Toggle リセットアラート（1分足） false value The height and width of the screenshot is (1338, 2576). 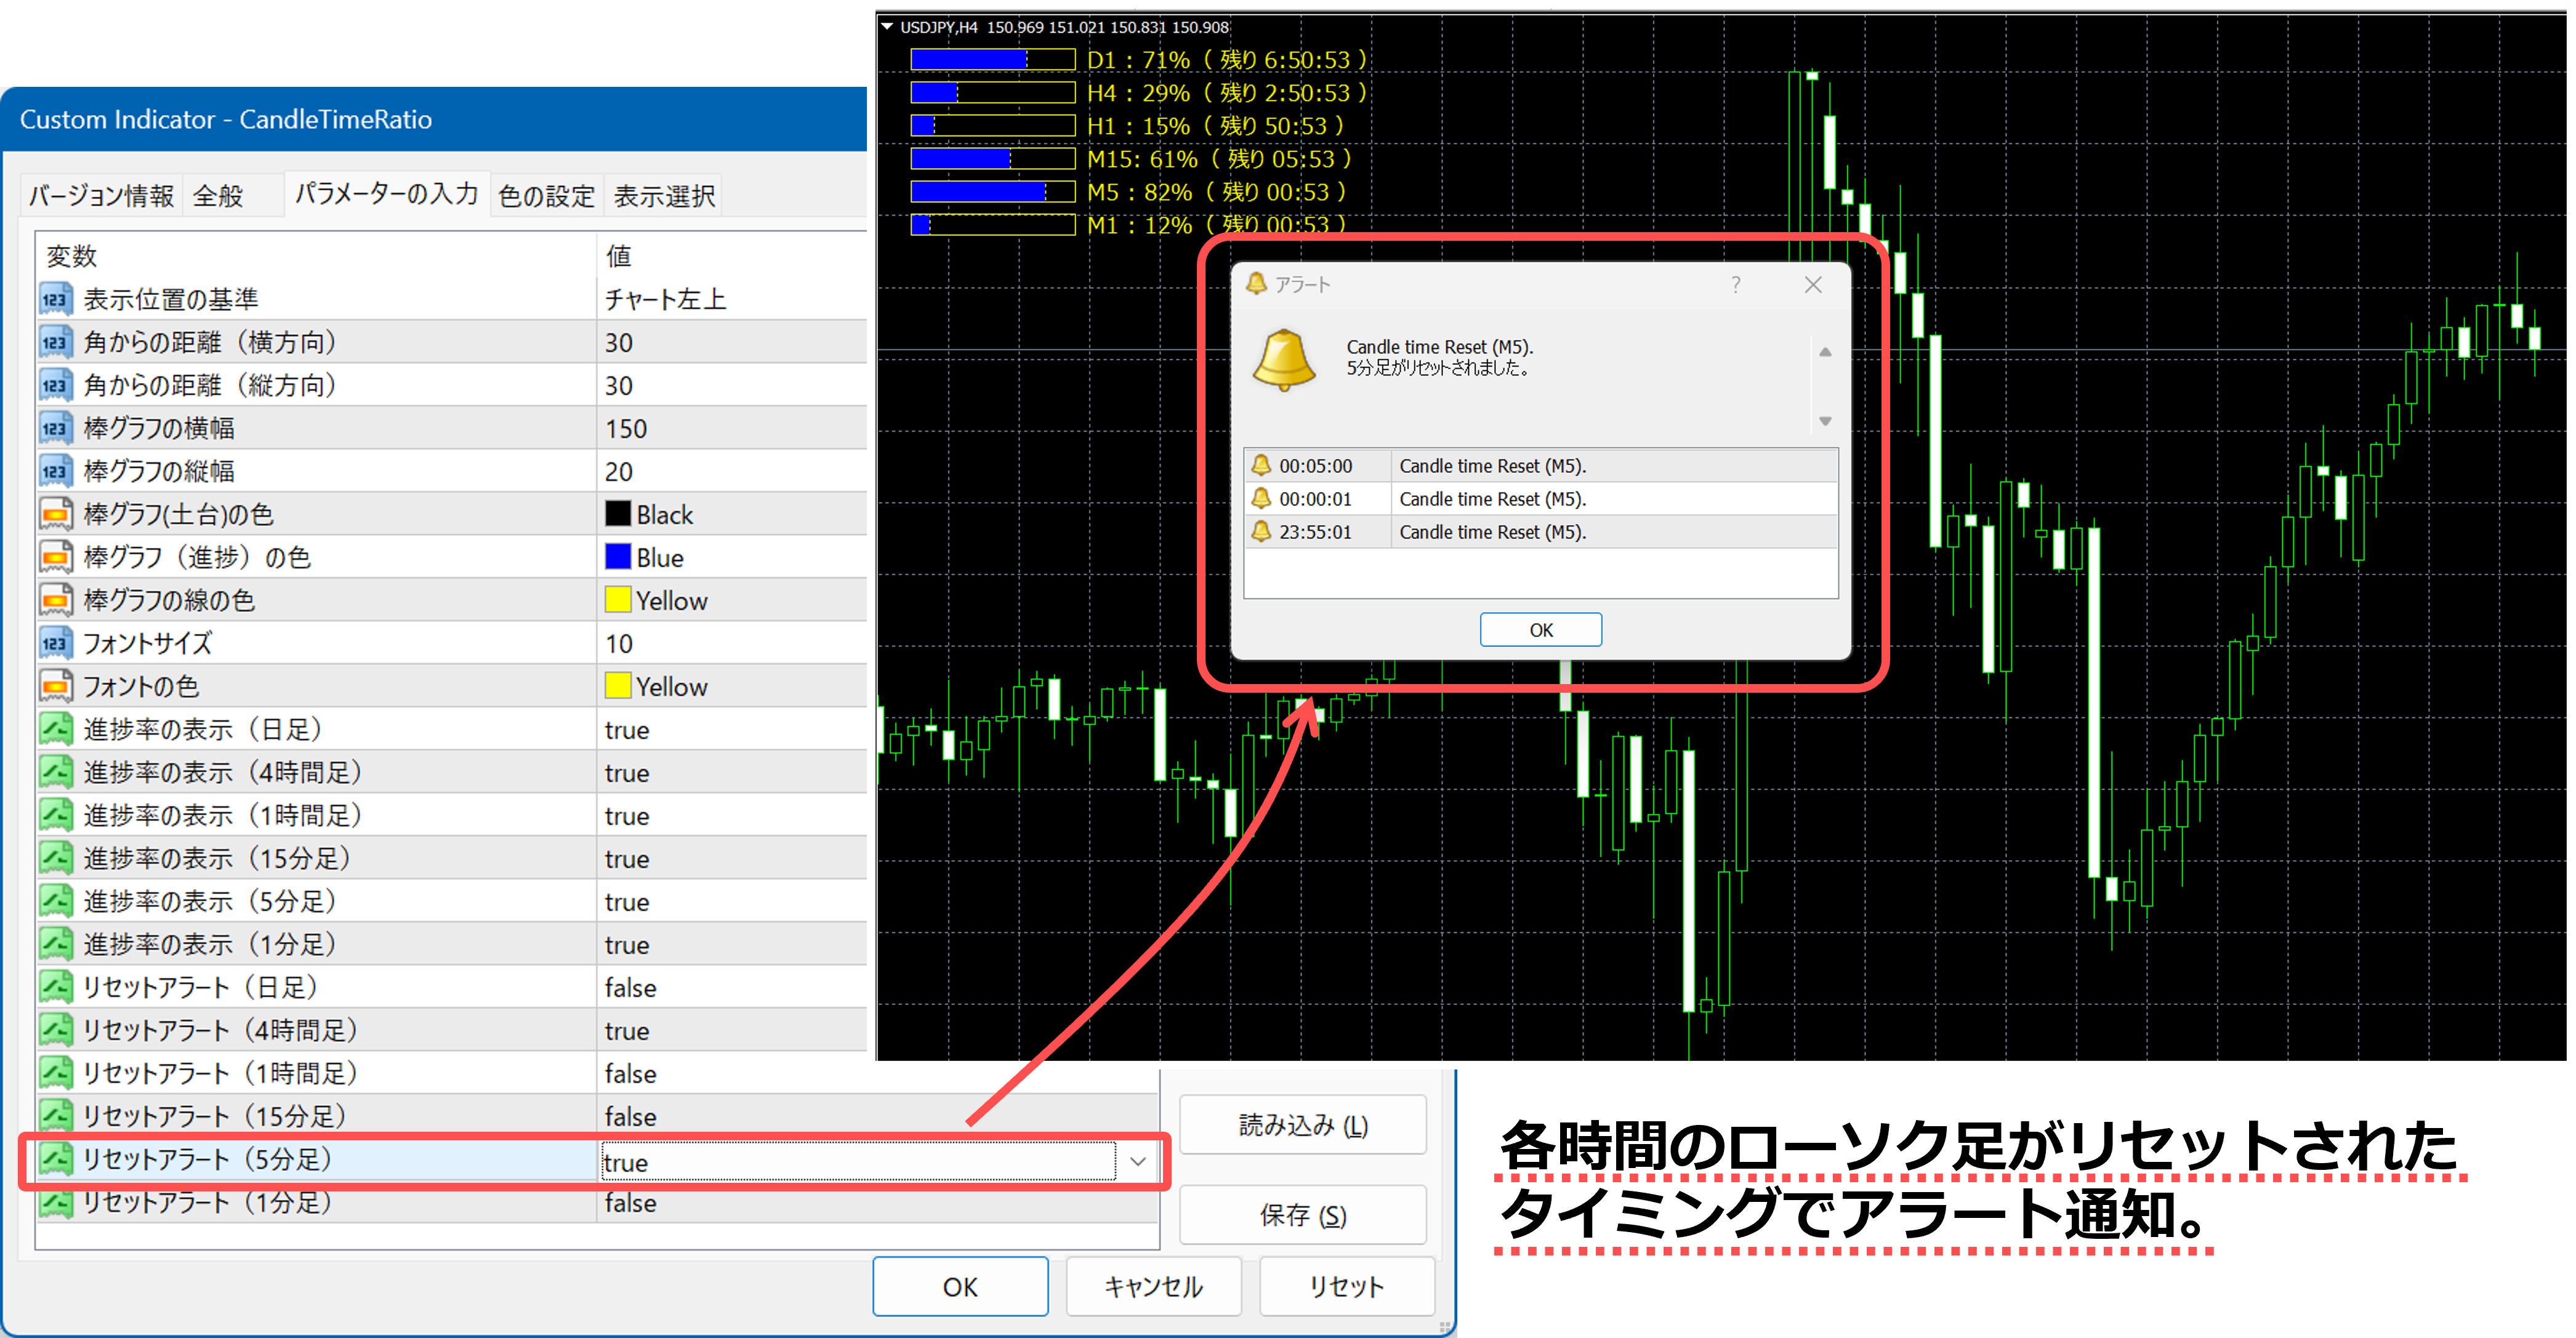click(x=630, y=1203)
